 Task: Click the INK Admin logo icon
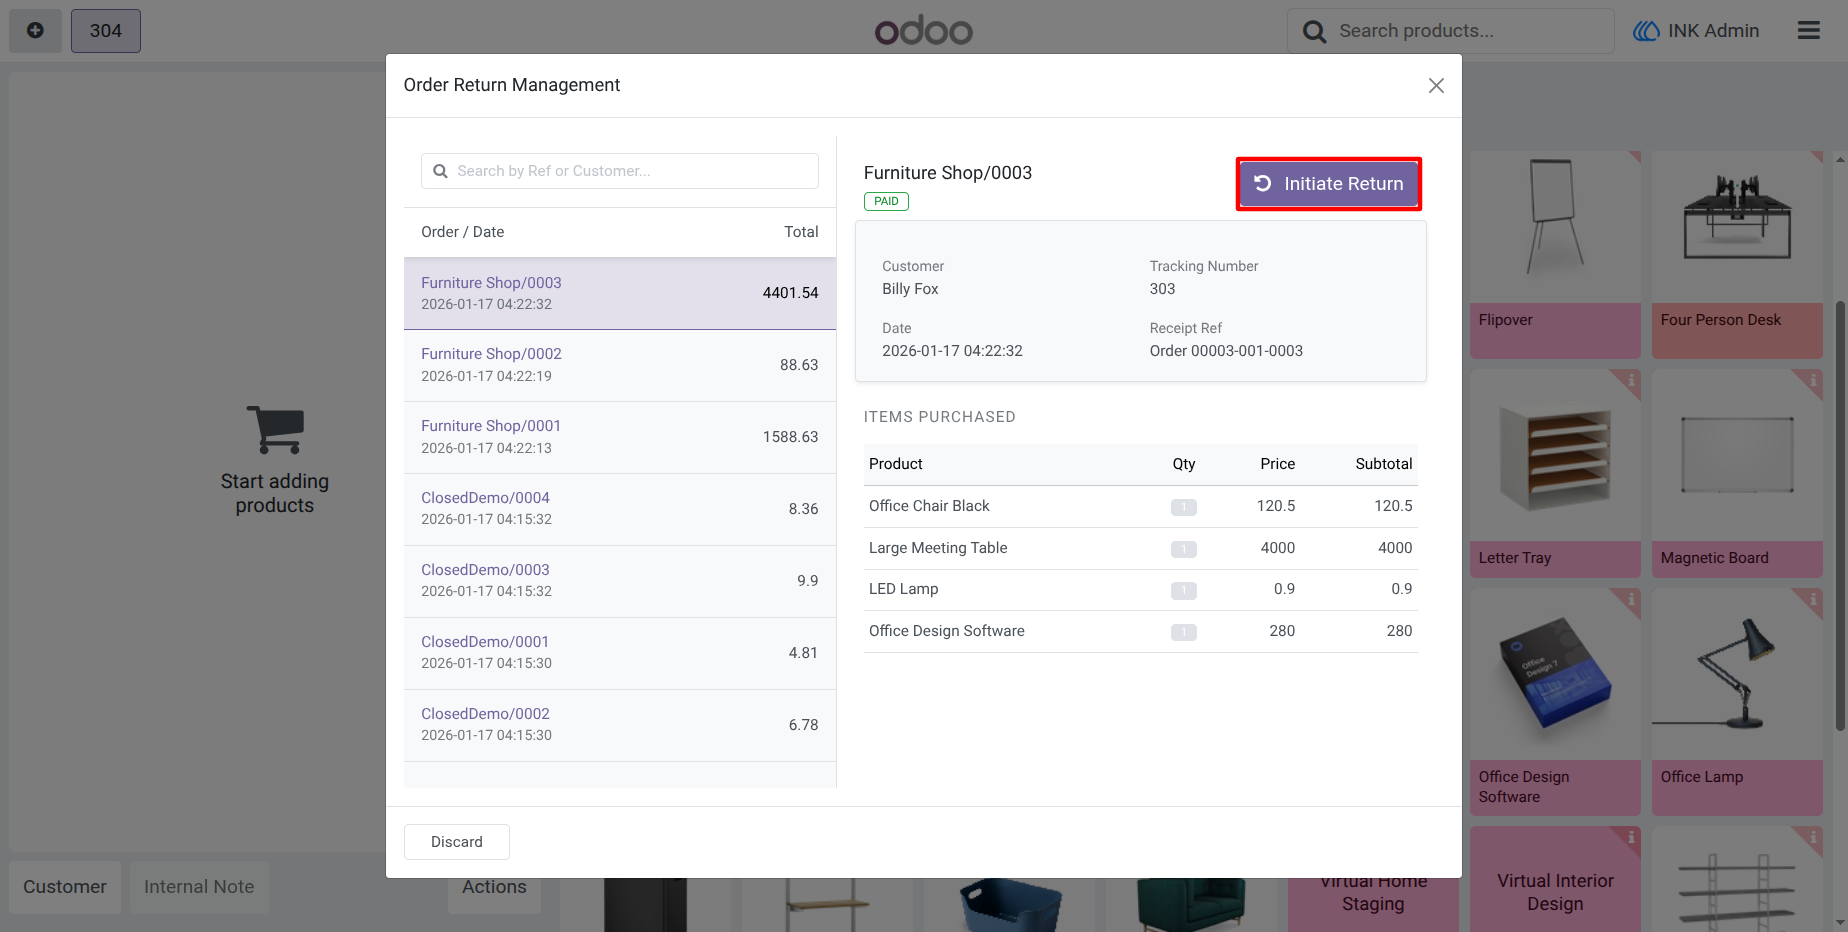1646,31
